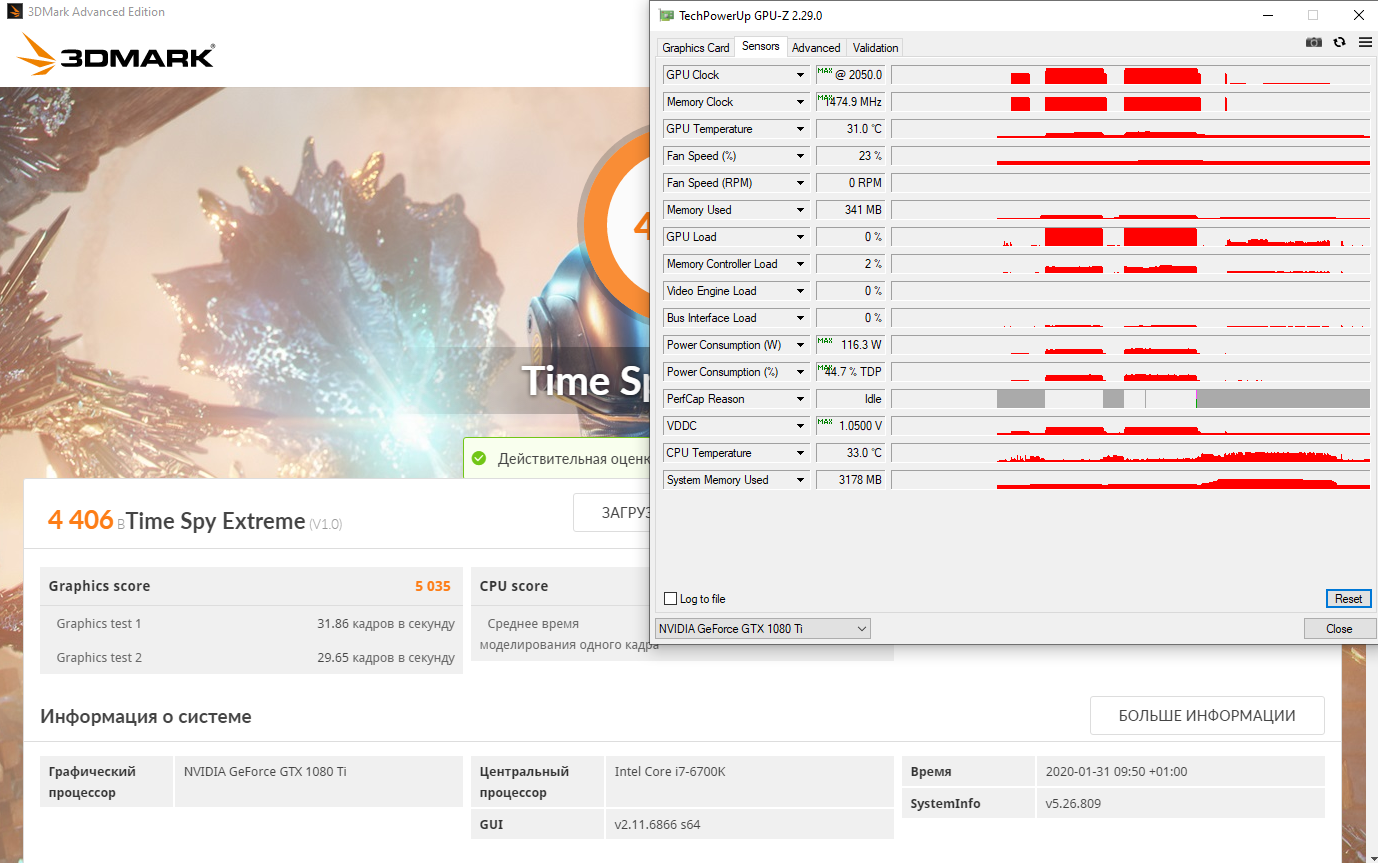The image size is (1378, 863).
Task: Click the 4 406 Time Spy Extreme score
Action: (x=80, y=520)
